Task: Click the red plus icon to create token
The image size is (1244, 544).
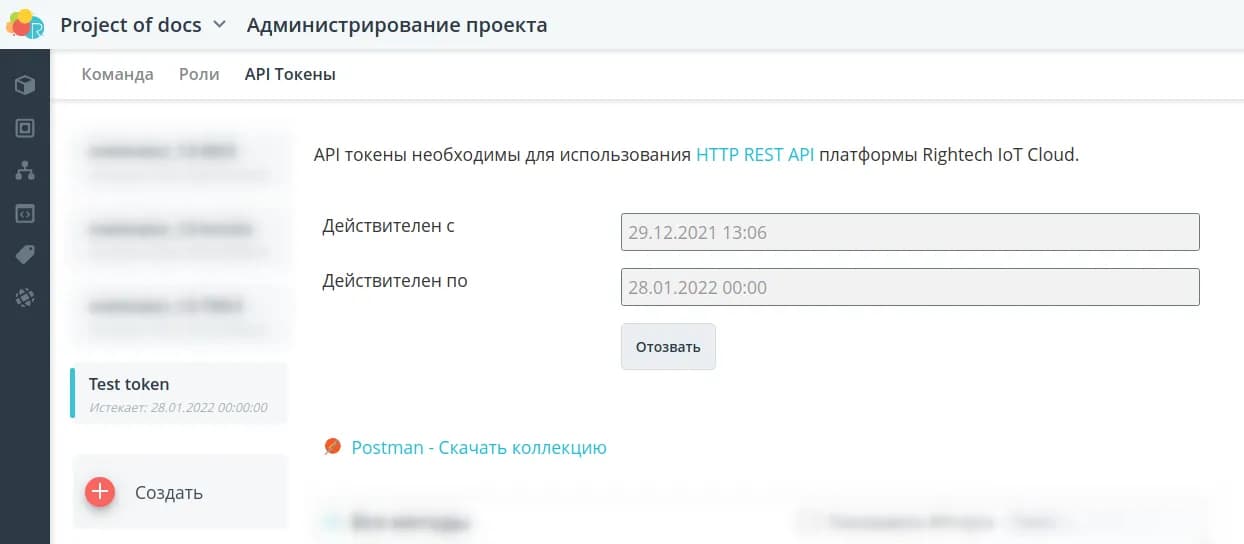Action: coord(100,492)
